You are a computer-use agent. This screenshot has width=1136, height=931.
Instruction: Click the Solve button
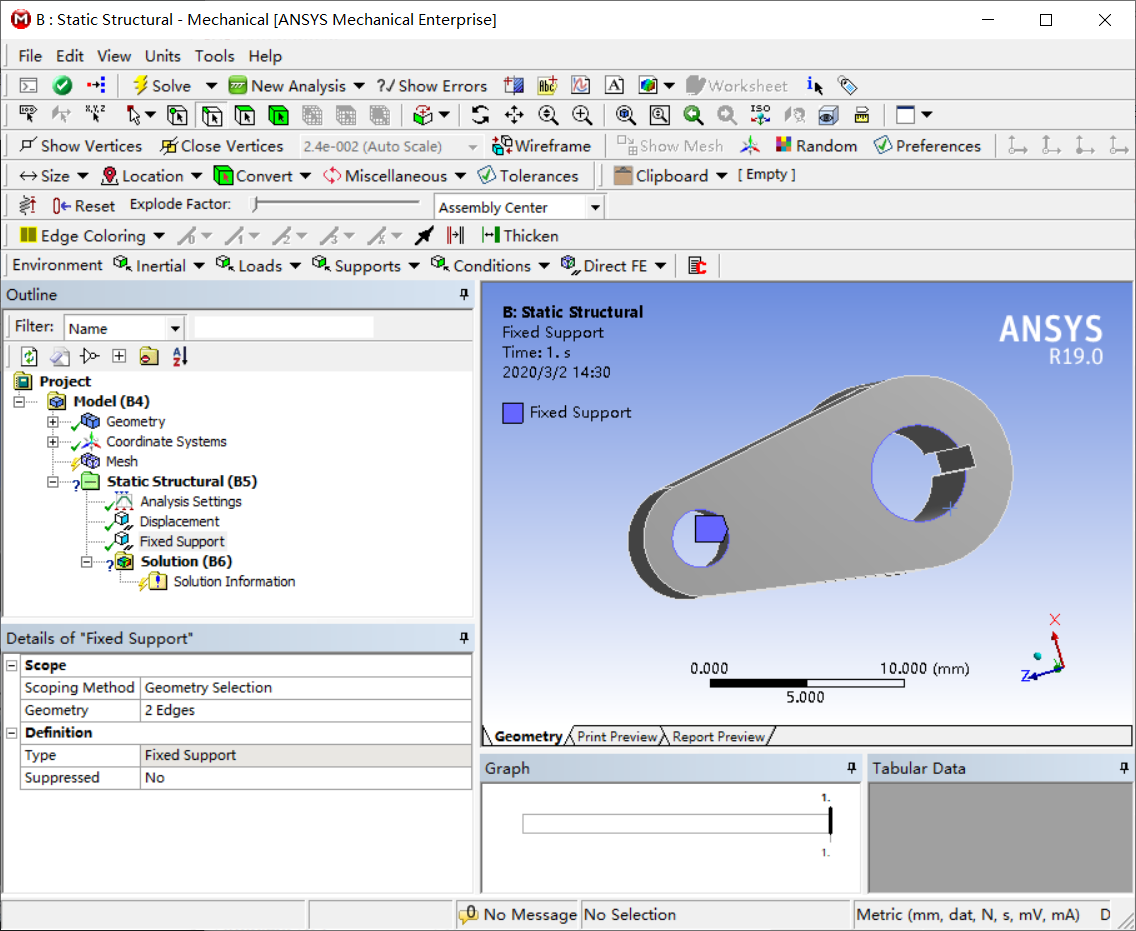162,85
